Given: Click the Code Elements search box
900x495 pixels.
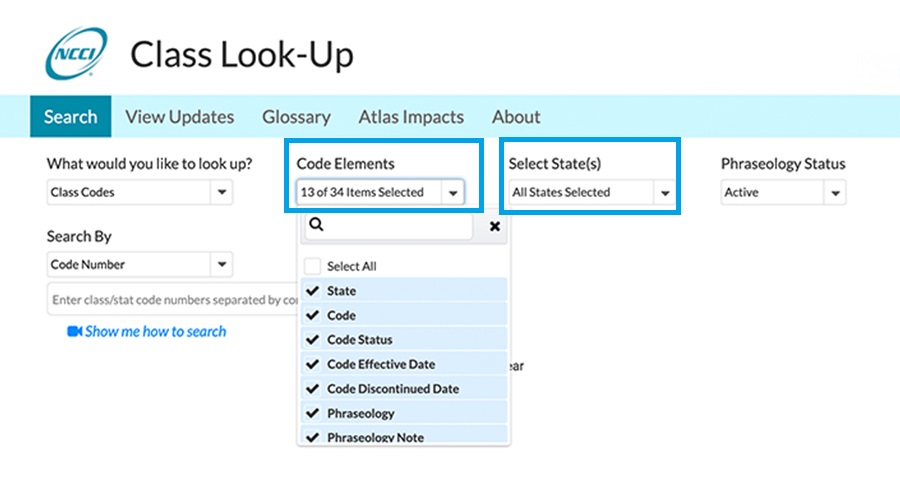Looking at the screenshot, I should click(x=389, y=226).
